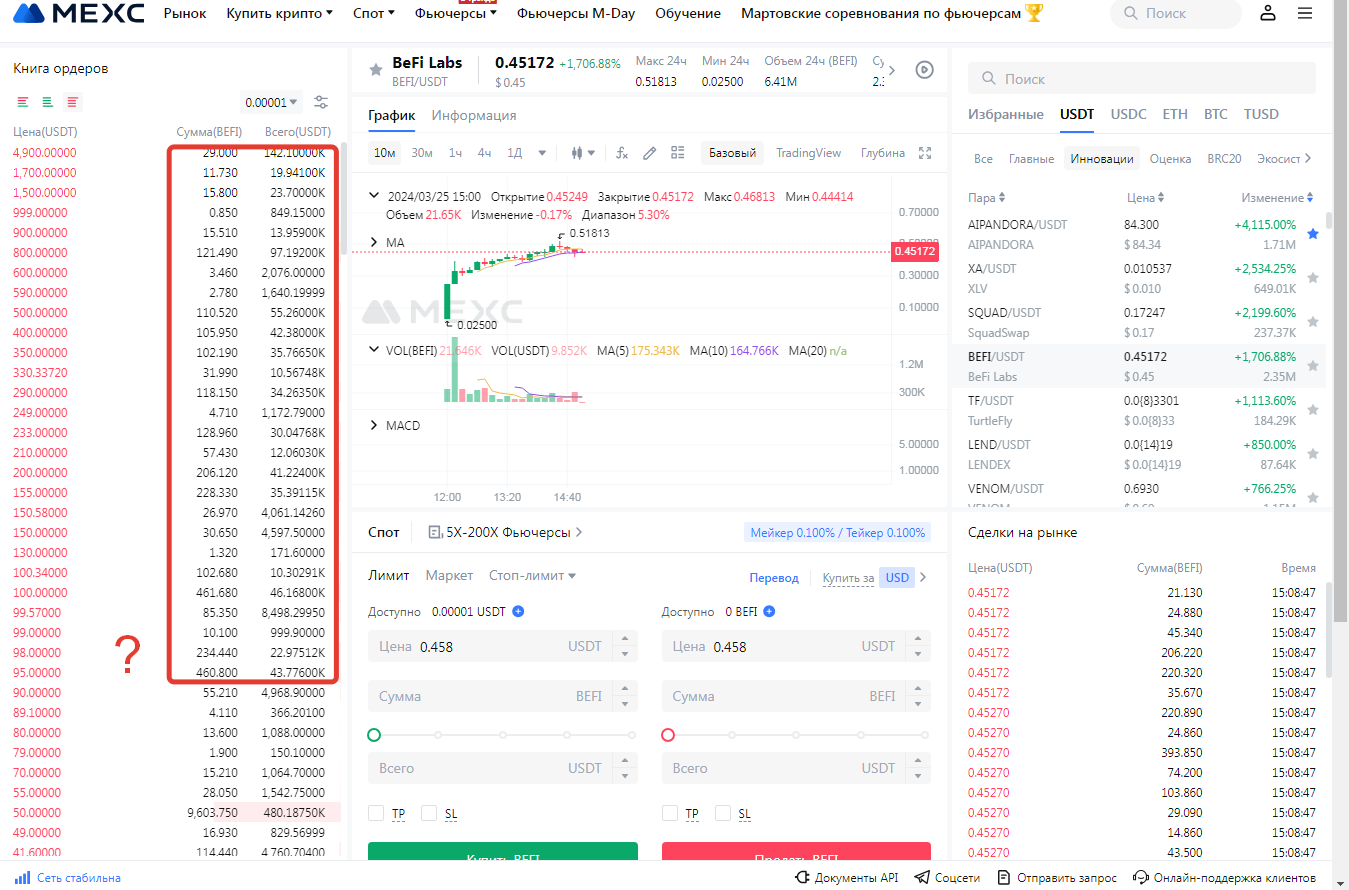Click the MEXC logo
1349x890 pixels.
pyautogui.click(x=79, y=14)
